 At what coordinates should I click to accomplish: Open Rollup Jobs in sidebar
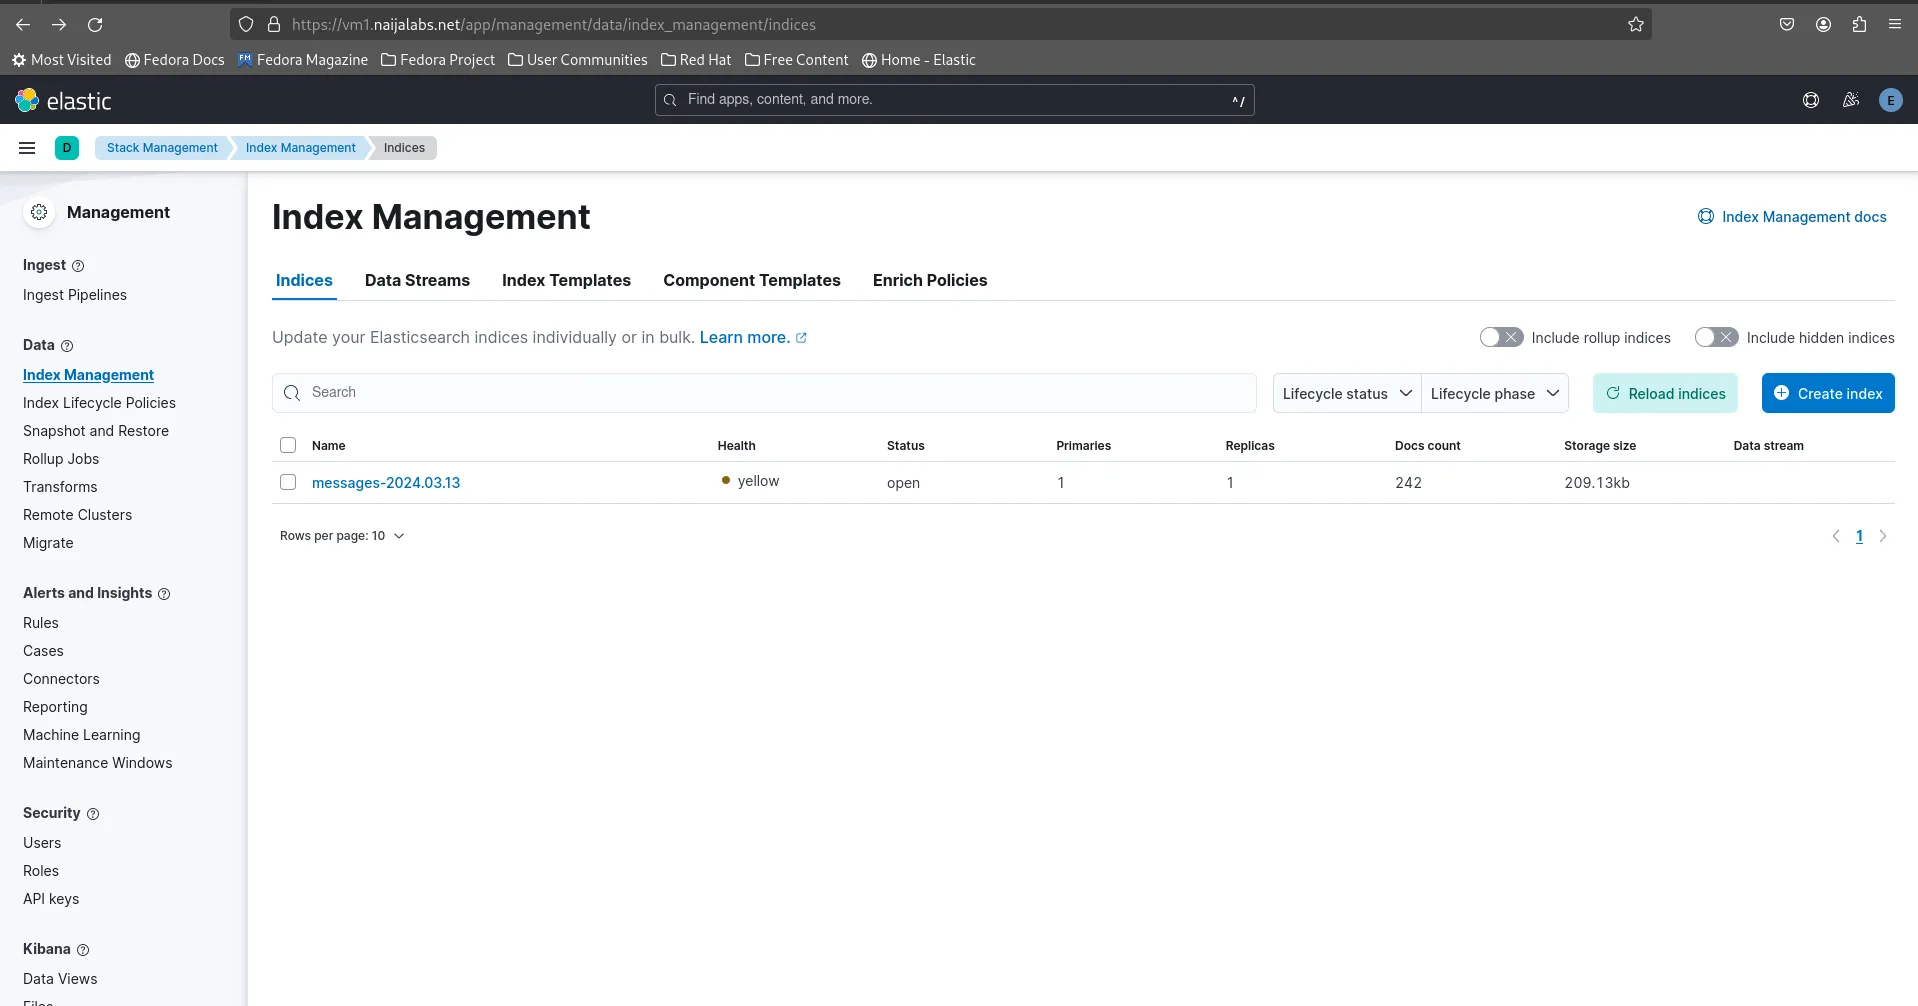pyautogui.click(x=61, y=459)
